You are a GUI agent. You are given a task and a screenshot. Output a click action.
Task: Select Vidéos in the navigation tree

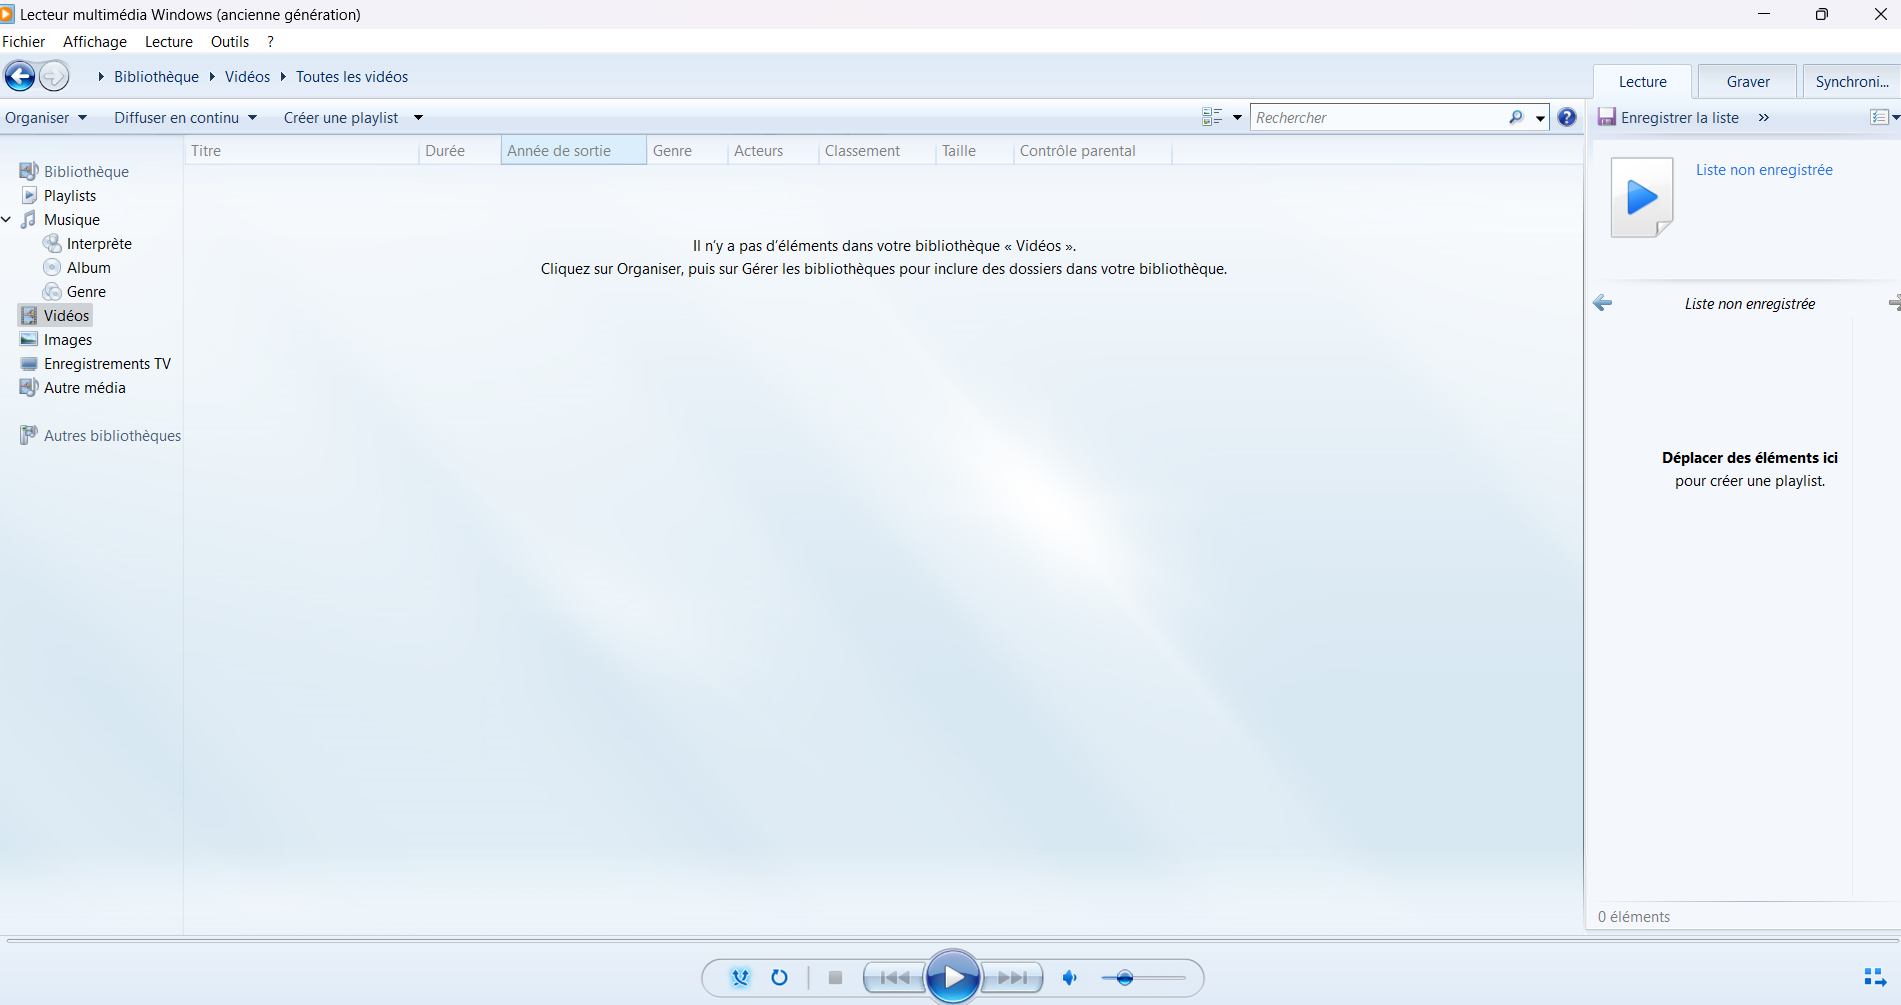(66, 315)
